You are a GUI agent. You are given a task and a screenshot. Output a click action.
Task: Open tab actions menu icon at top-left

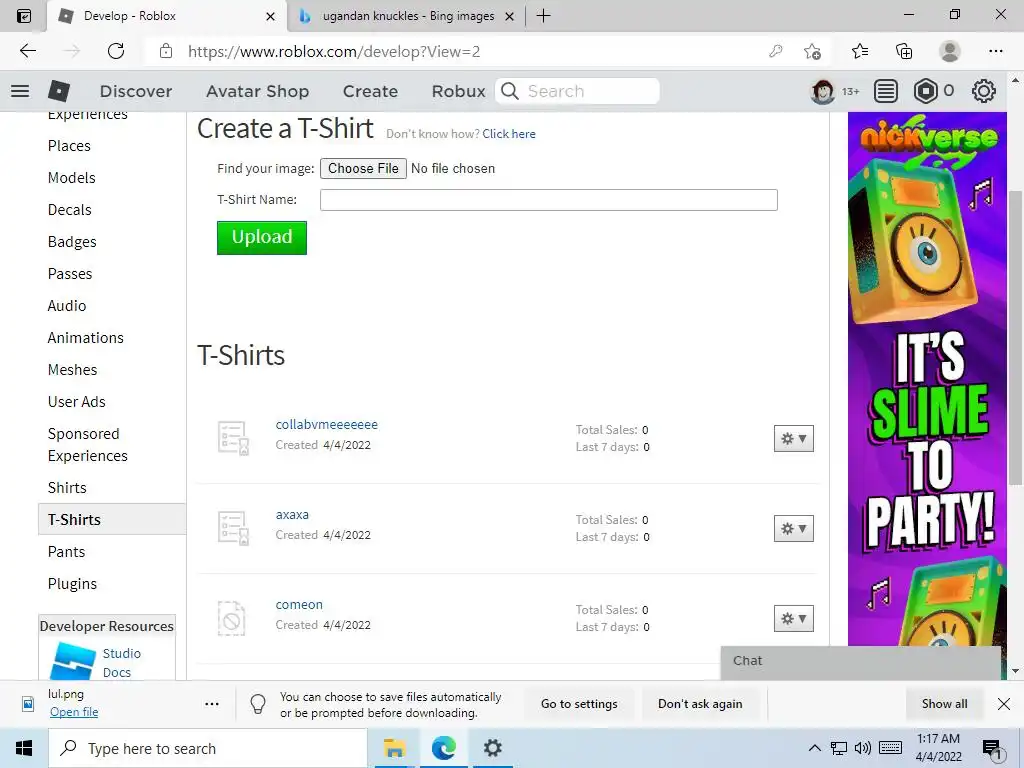point(24,16)
